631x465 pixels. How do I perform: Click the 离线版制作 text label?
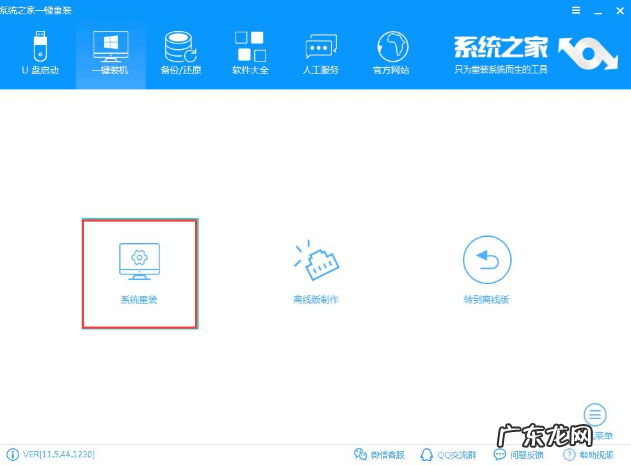coord(316,300)
